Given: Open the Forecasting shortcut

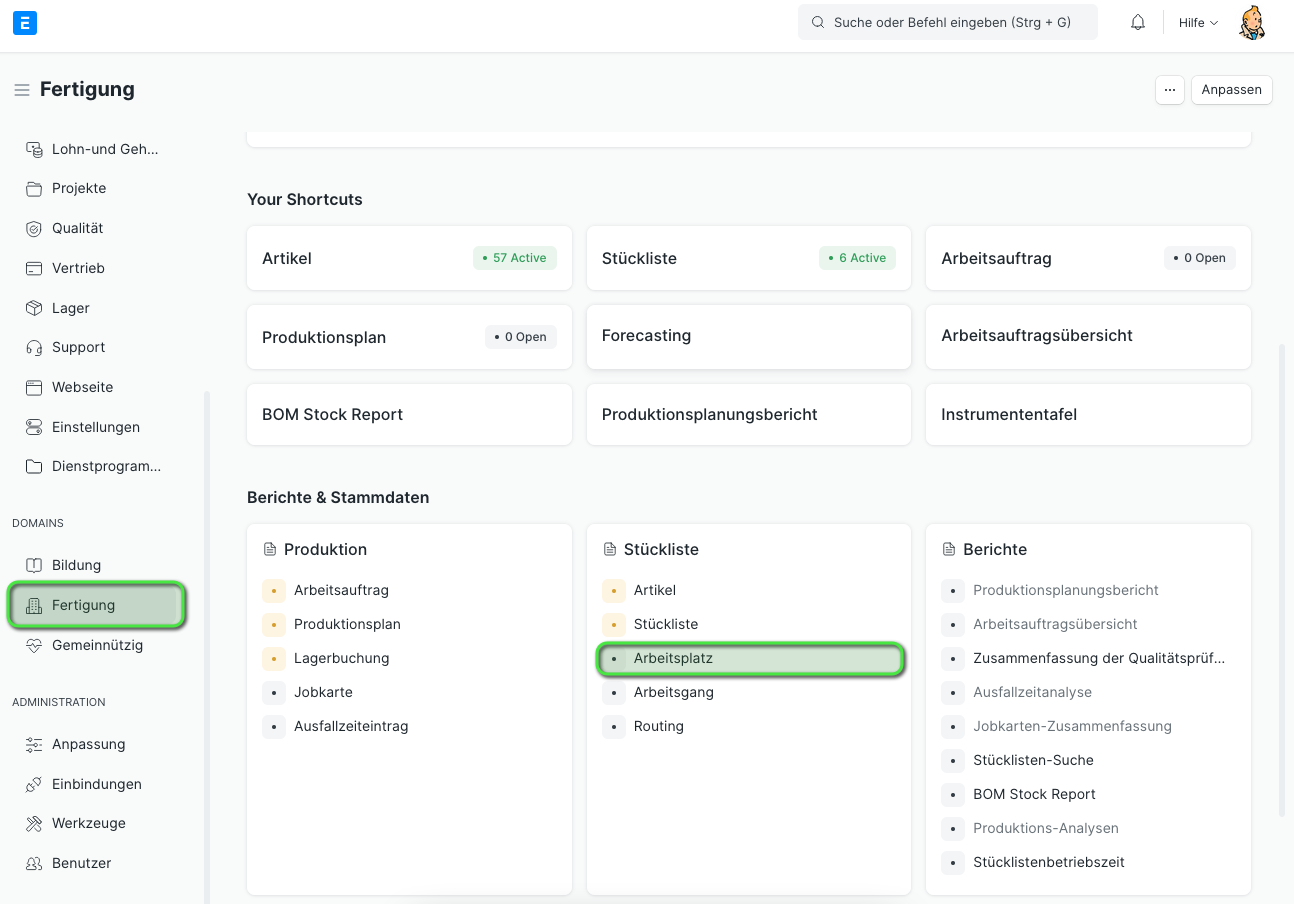Looking at the screenshot, I should point(749,336).
